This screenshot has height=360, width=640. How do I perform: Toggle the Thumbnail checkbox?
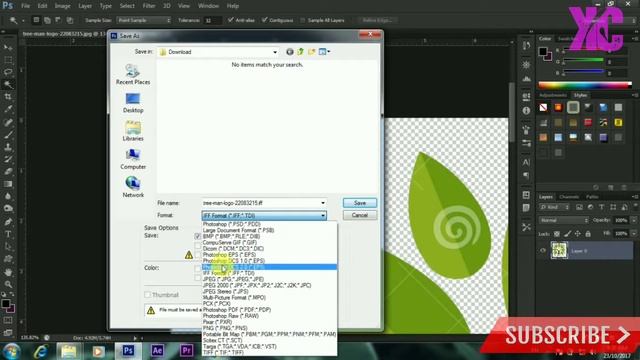147,295
